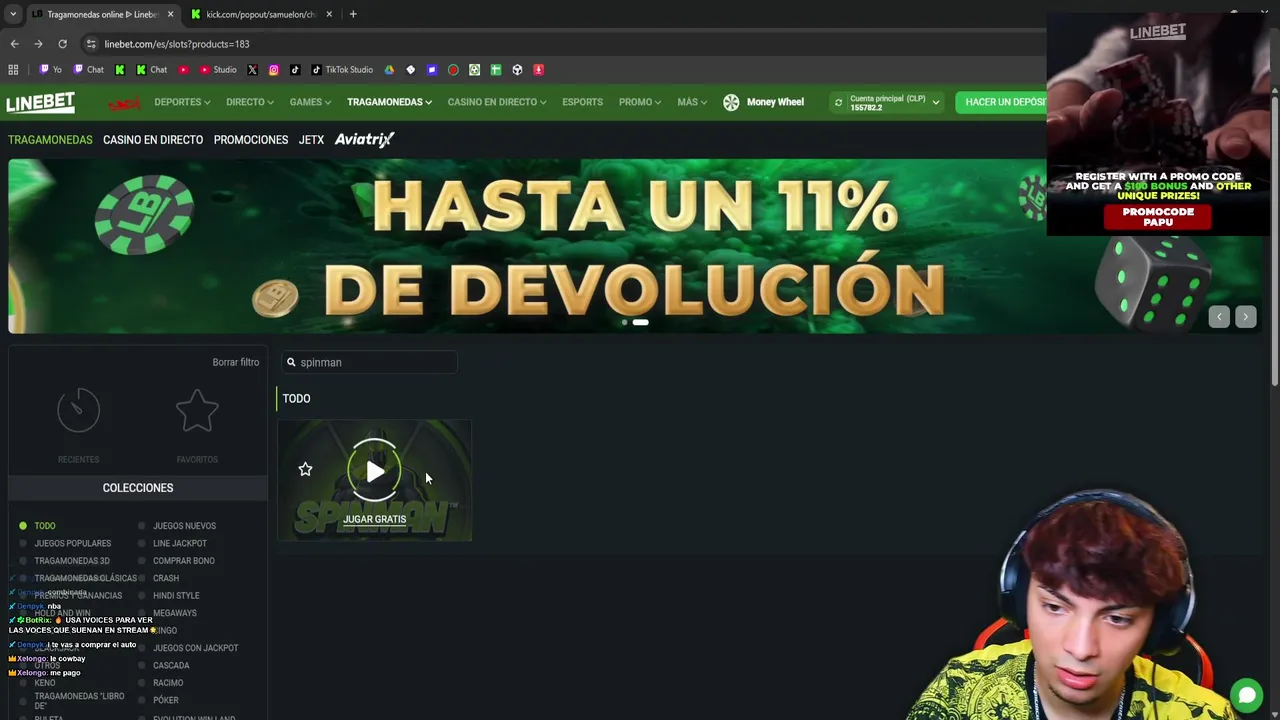The width and height of the screenshot is (1280, 720).
Task: Click the Linebet logo
Action: 40,102
